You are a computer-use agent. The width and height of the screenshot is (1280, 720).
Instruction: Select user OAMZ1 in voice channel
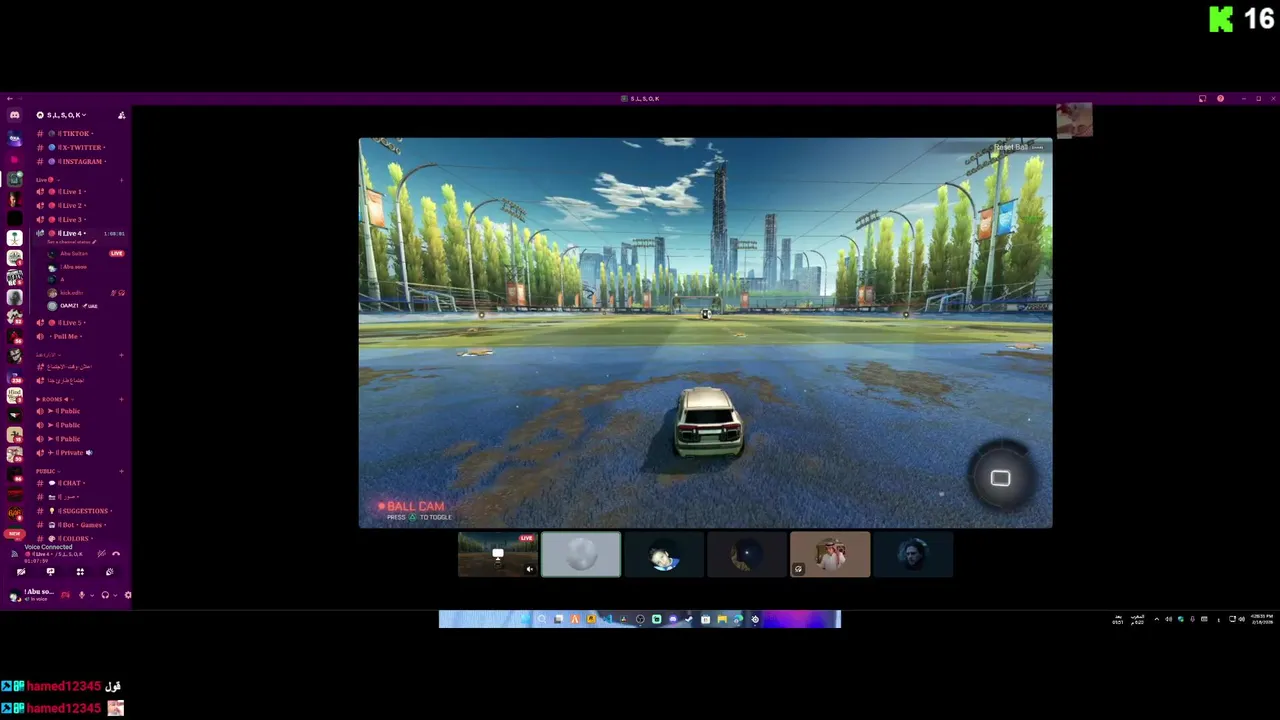coord(70,306)
